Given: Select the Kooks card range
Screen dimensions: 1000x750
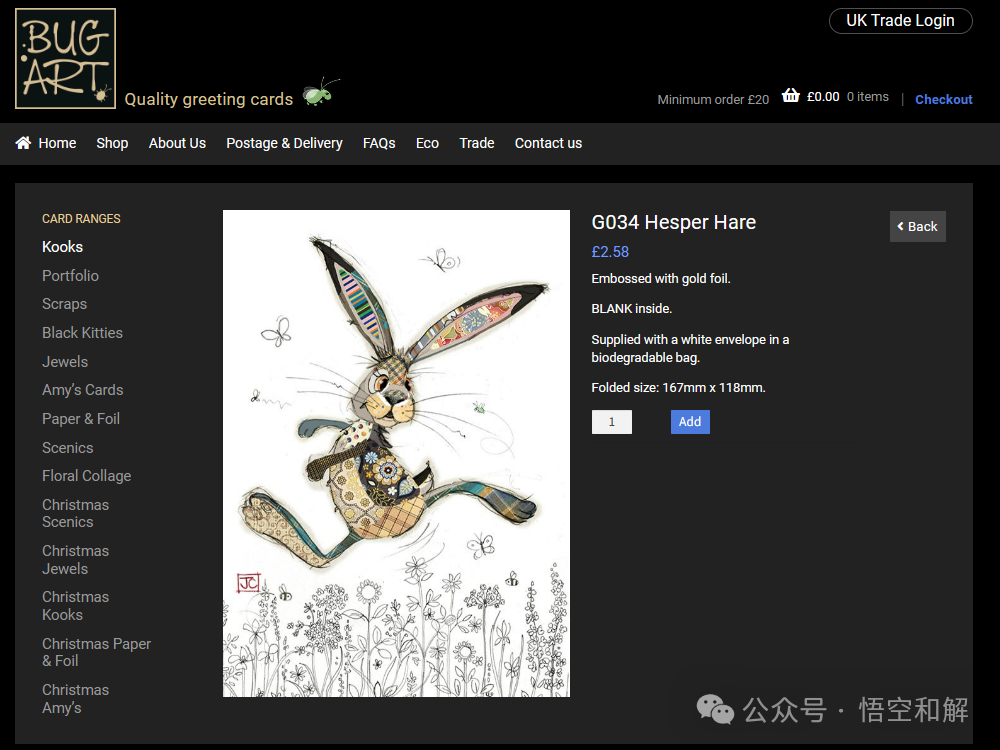Looking at the screenshot, I should (62, 247).
